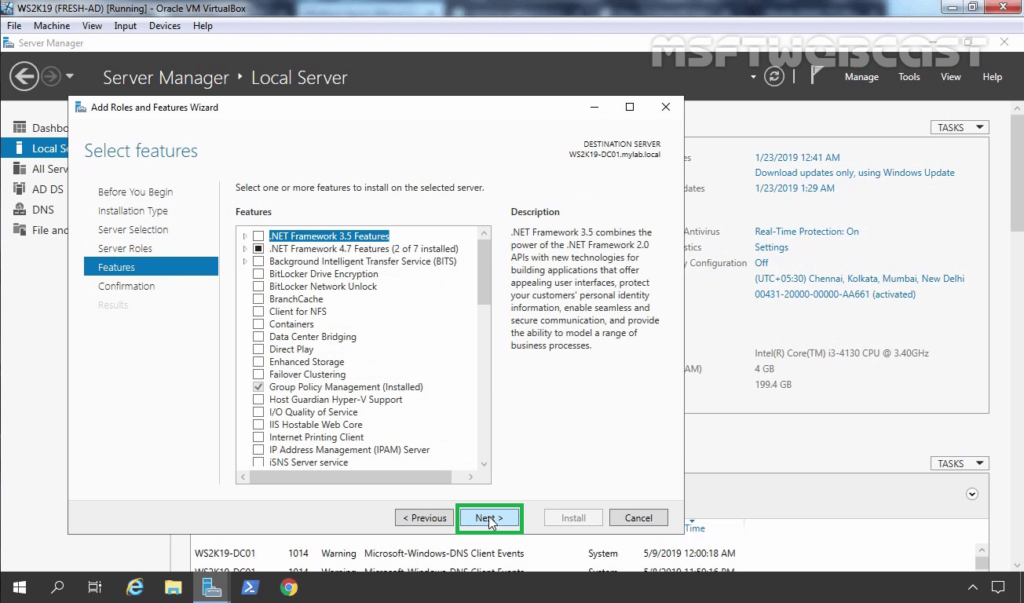Open the notifications flag in Server Manager
Screen dimensions: 1024x603
817,76
